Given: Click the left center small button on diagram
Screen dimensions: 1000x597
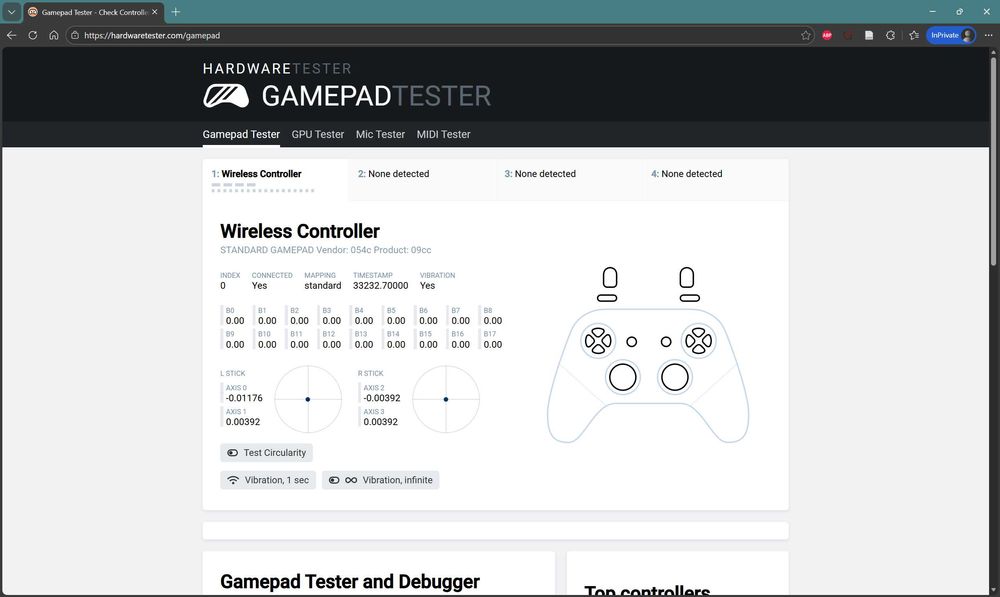Looking at the screenshot, I should click(631, 342).
